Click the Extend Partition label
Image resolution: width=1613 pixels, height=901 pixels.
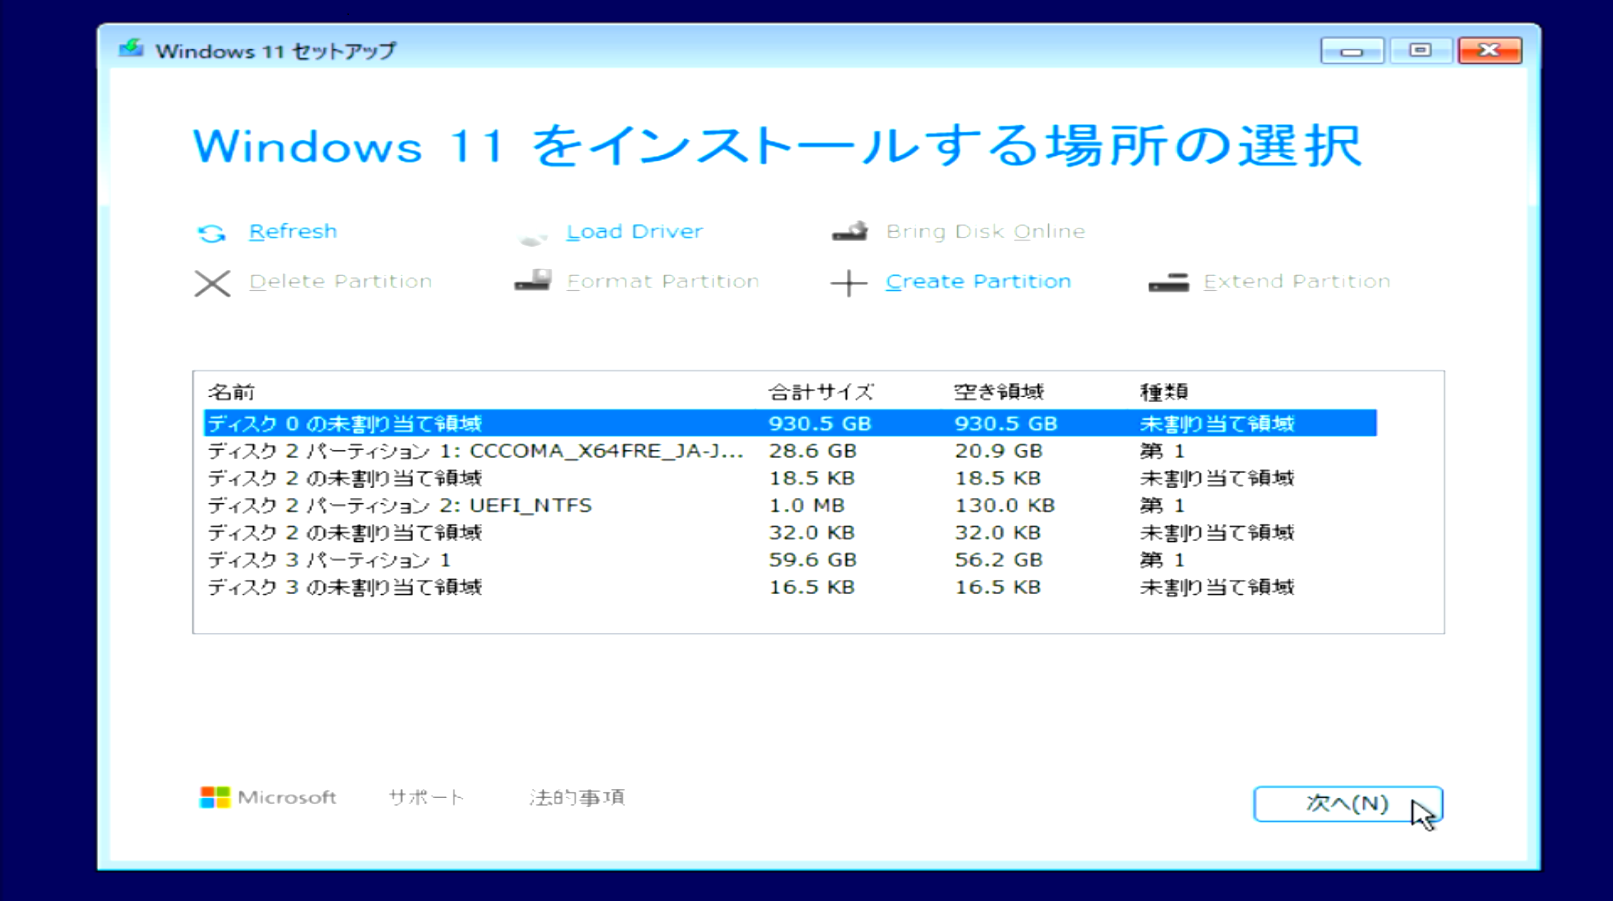(1297, 281)
